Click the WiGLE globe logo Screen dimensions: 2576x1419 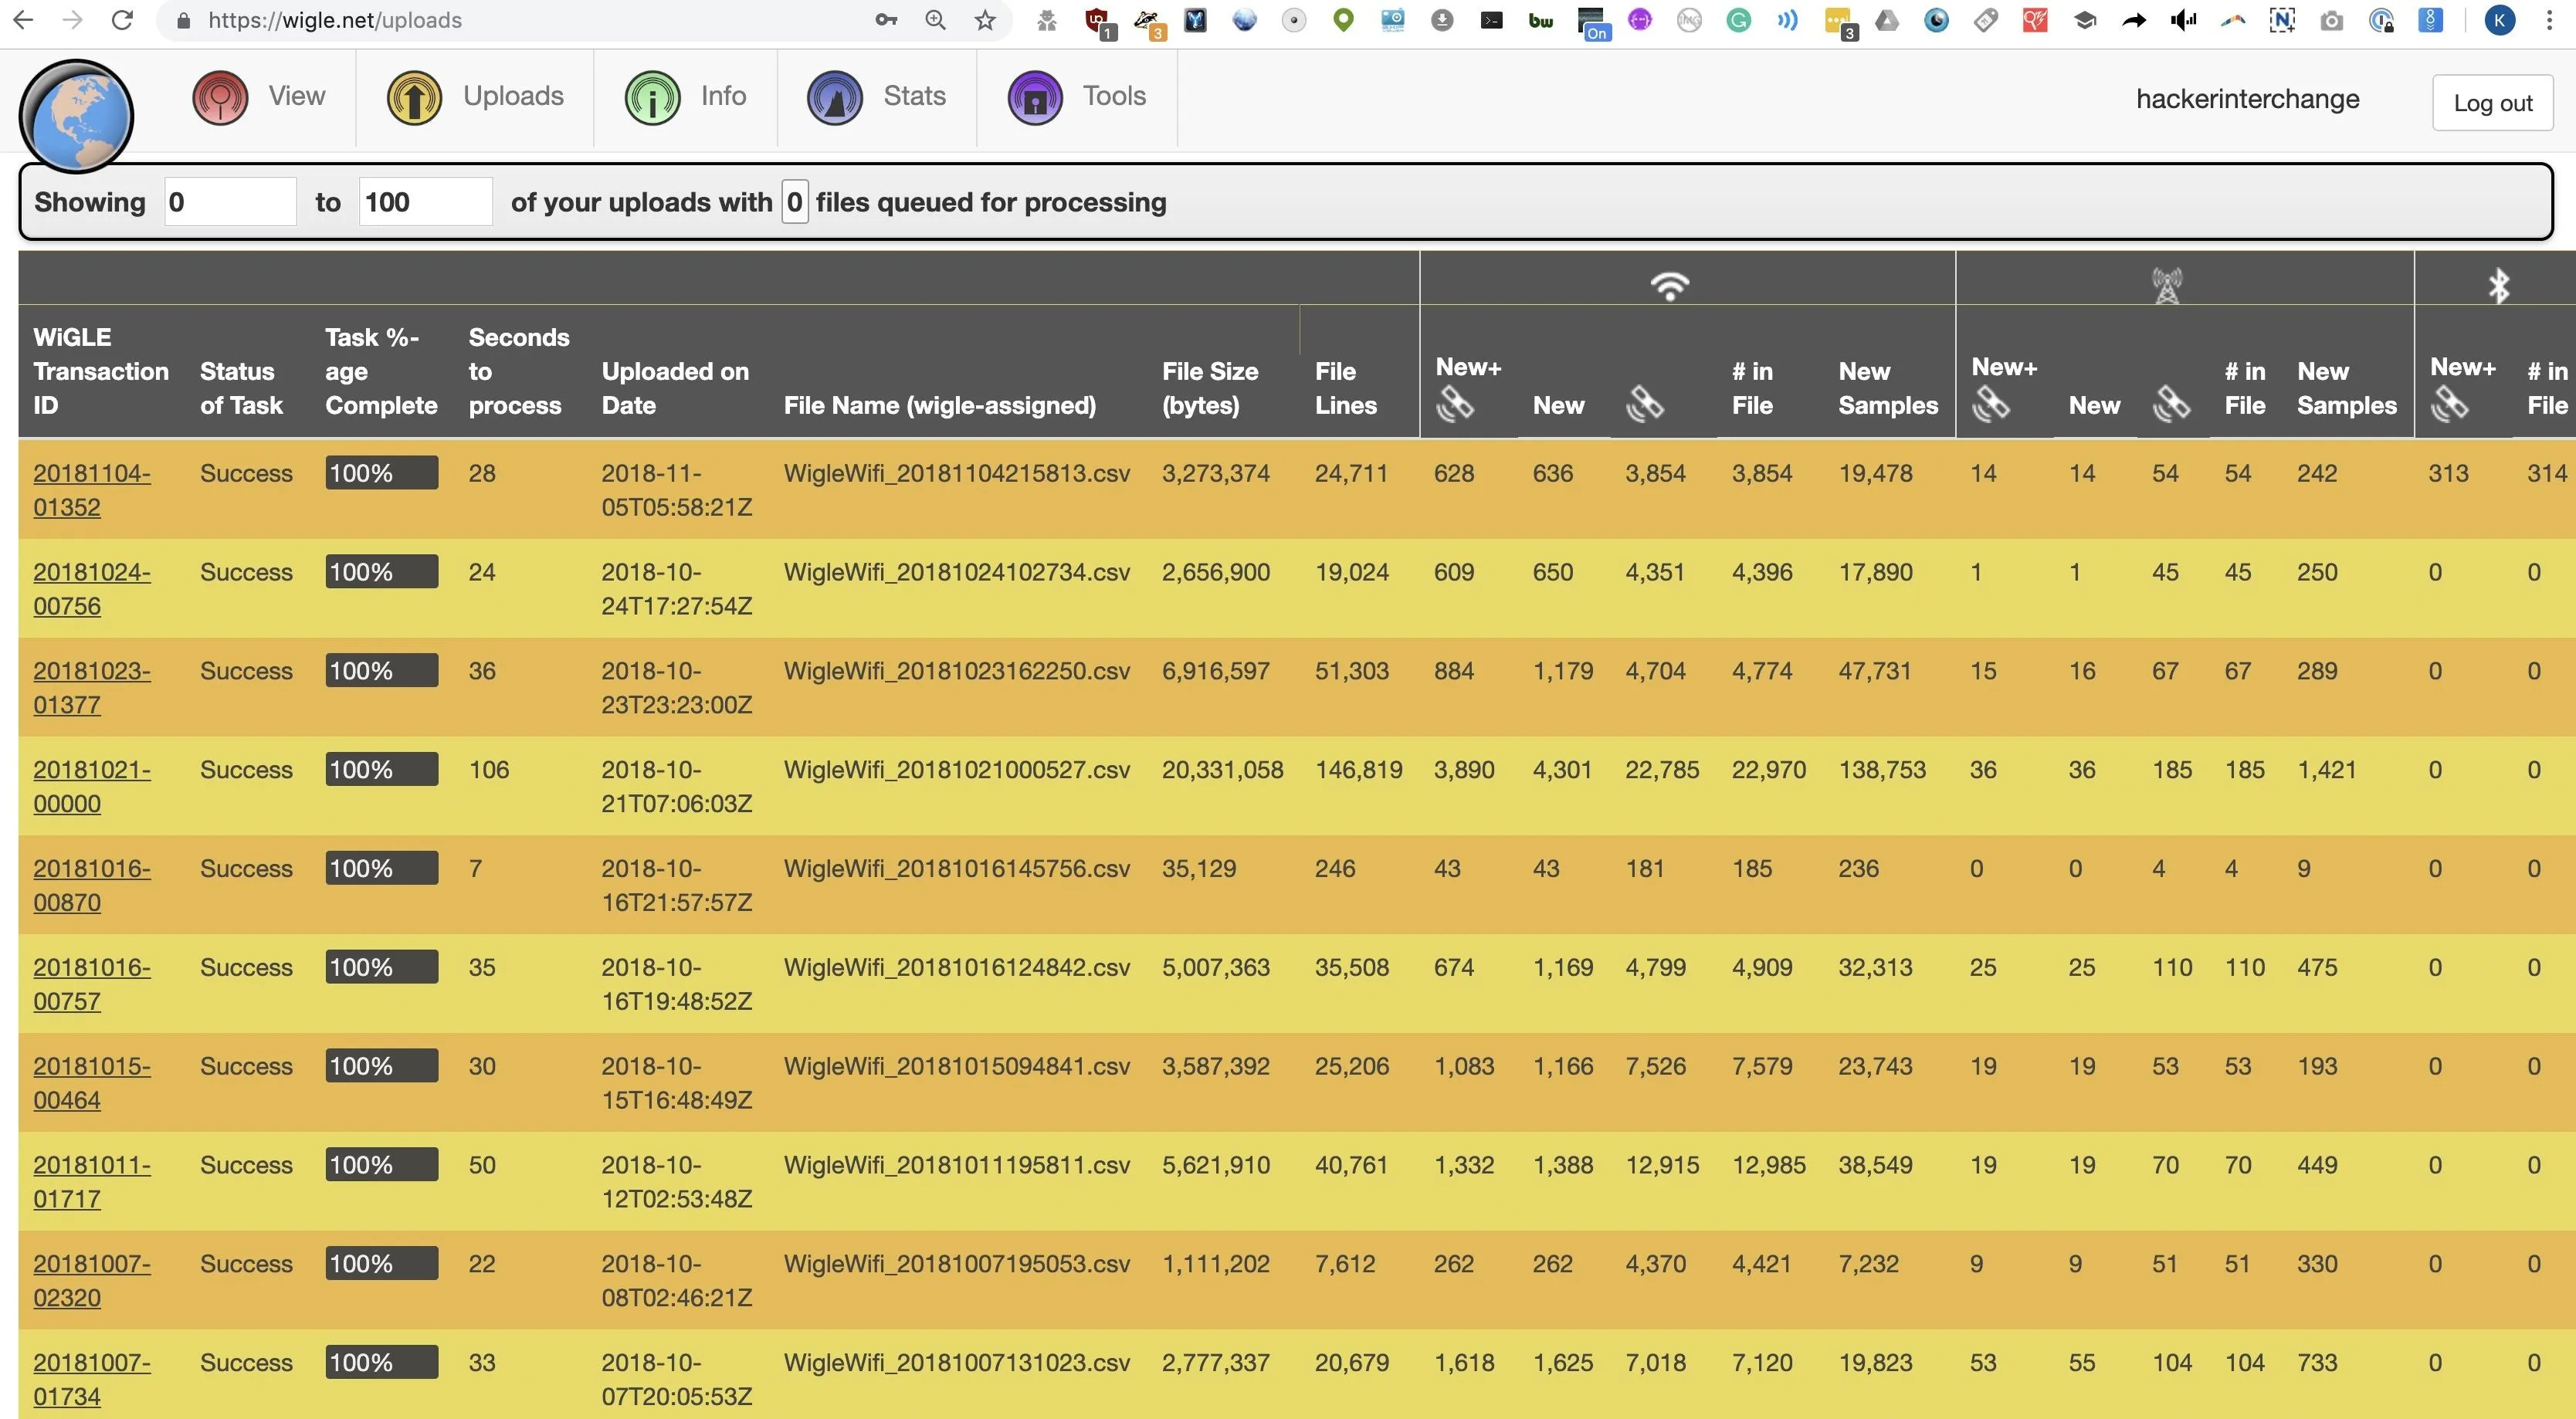[x=76, y=116]
